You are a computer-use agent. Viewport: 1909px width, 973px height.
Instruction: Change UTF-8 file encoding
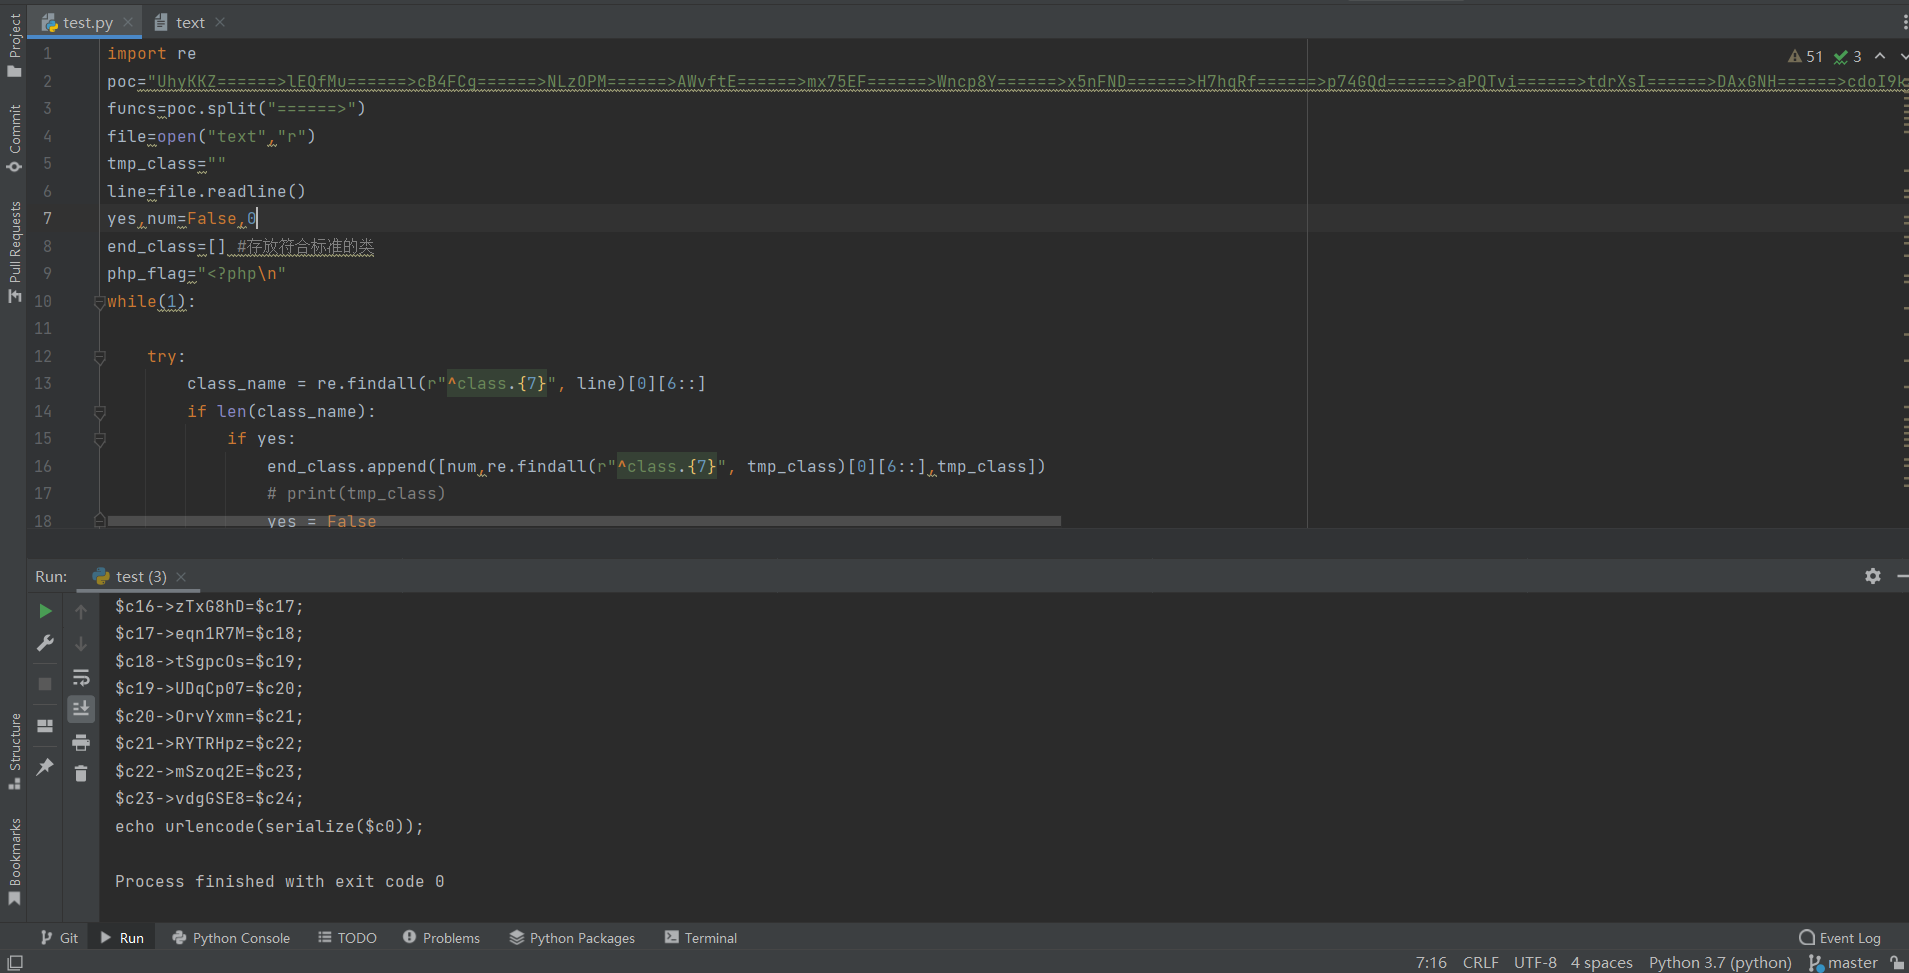click(x=1535, y=963)
